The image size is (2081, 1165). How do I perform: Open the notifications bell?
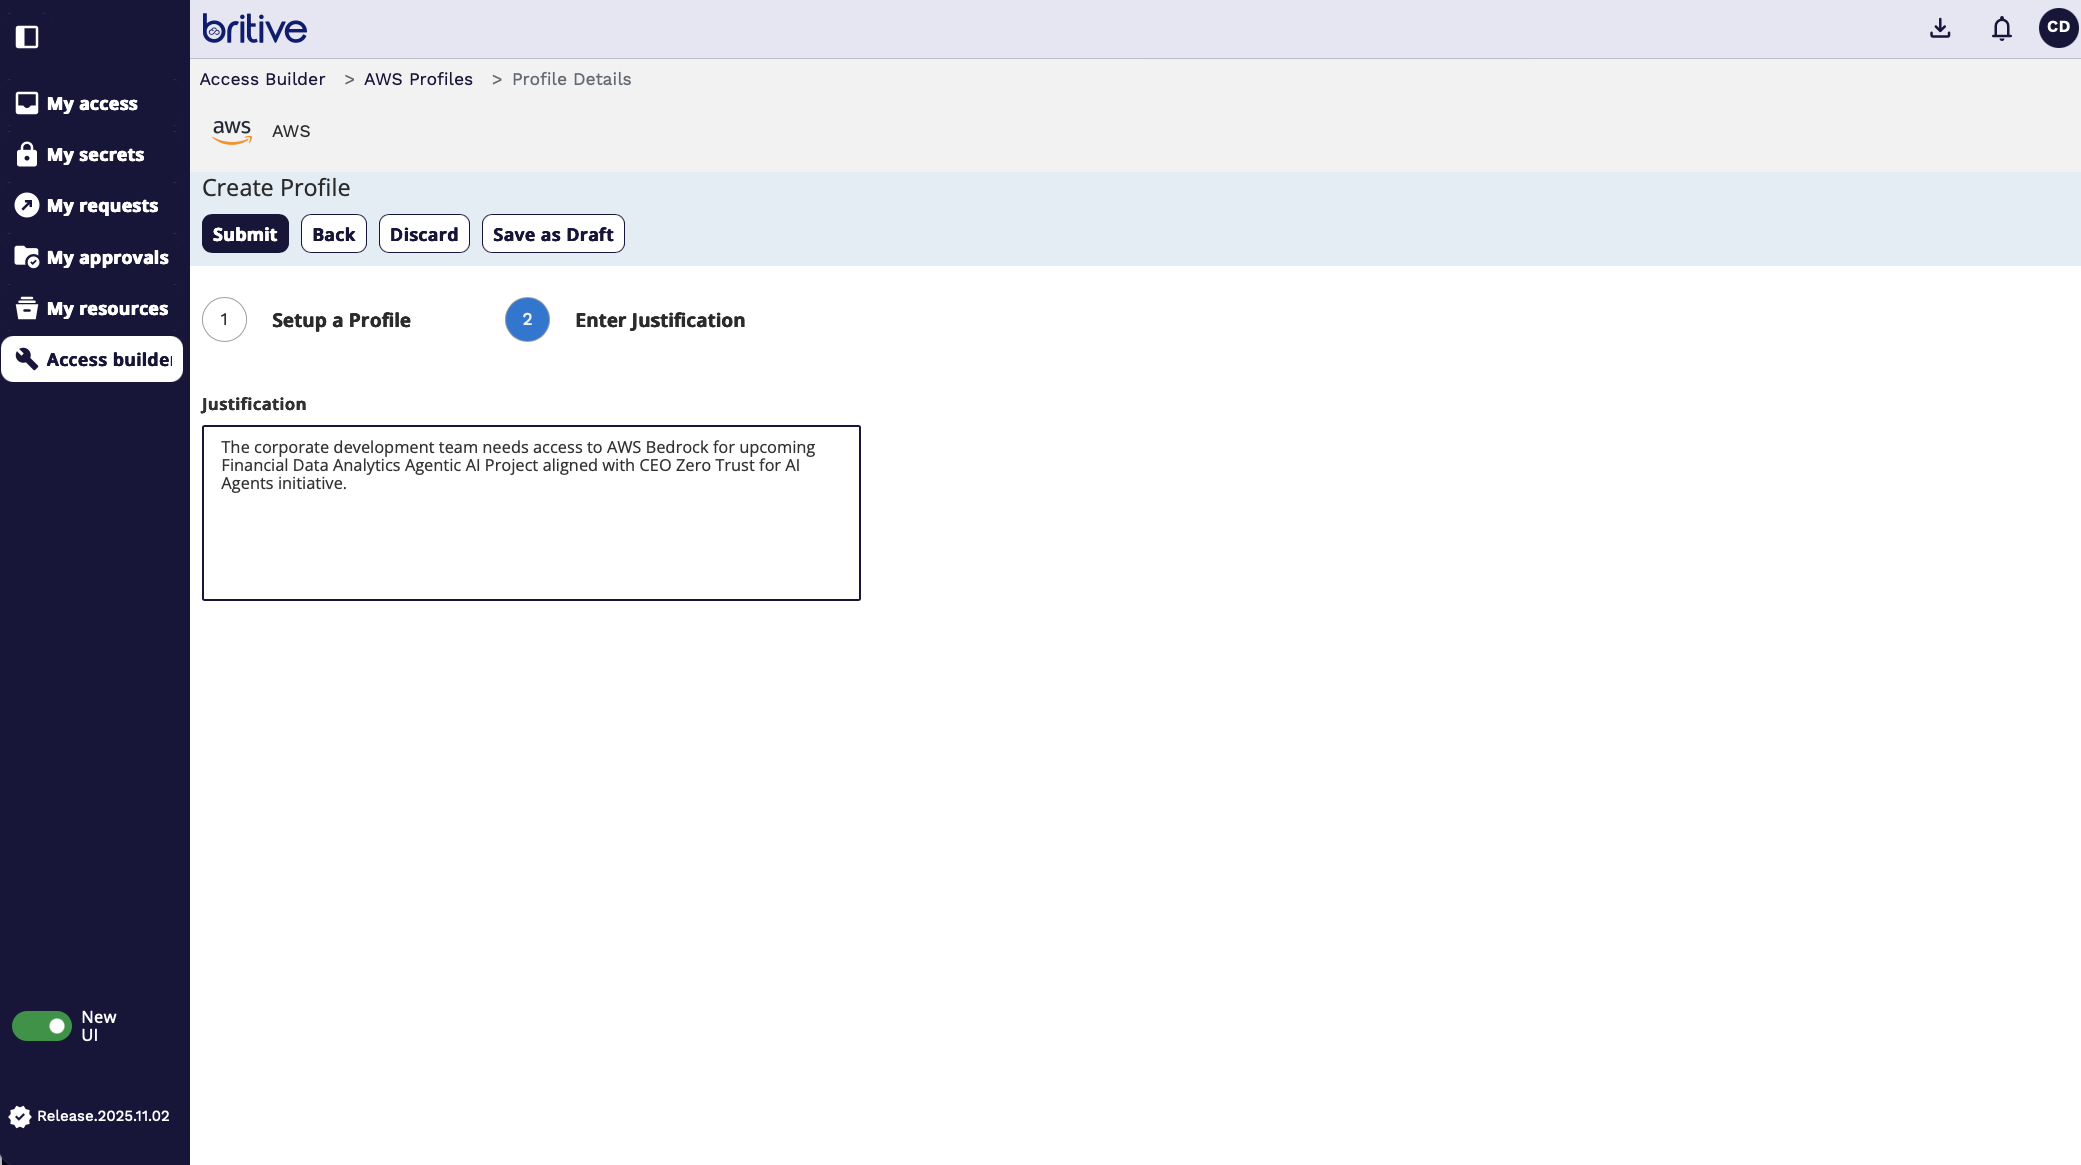pos(2001,28)
